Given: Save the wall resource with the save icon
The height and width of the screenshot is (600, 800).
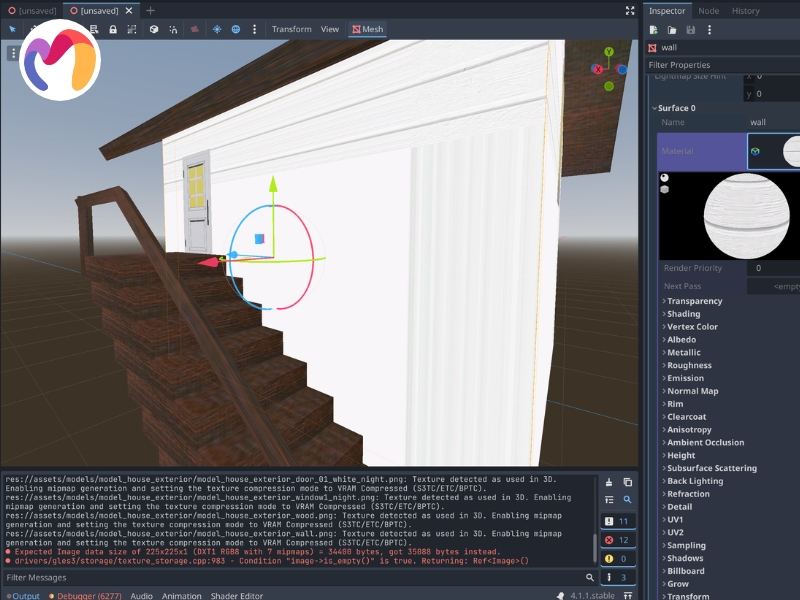Looking at the screenshot, I should [689, 29].
